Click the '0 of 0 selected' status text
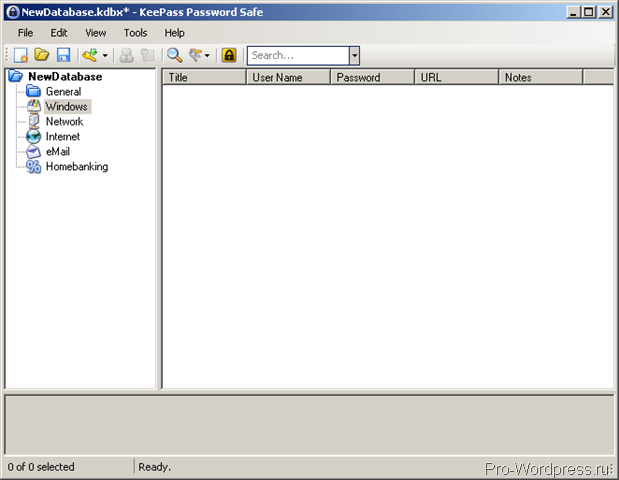The width and height of the screenshot is (619, 480). pyautogui.click(x=41, y=467)
